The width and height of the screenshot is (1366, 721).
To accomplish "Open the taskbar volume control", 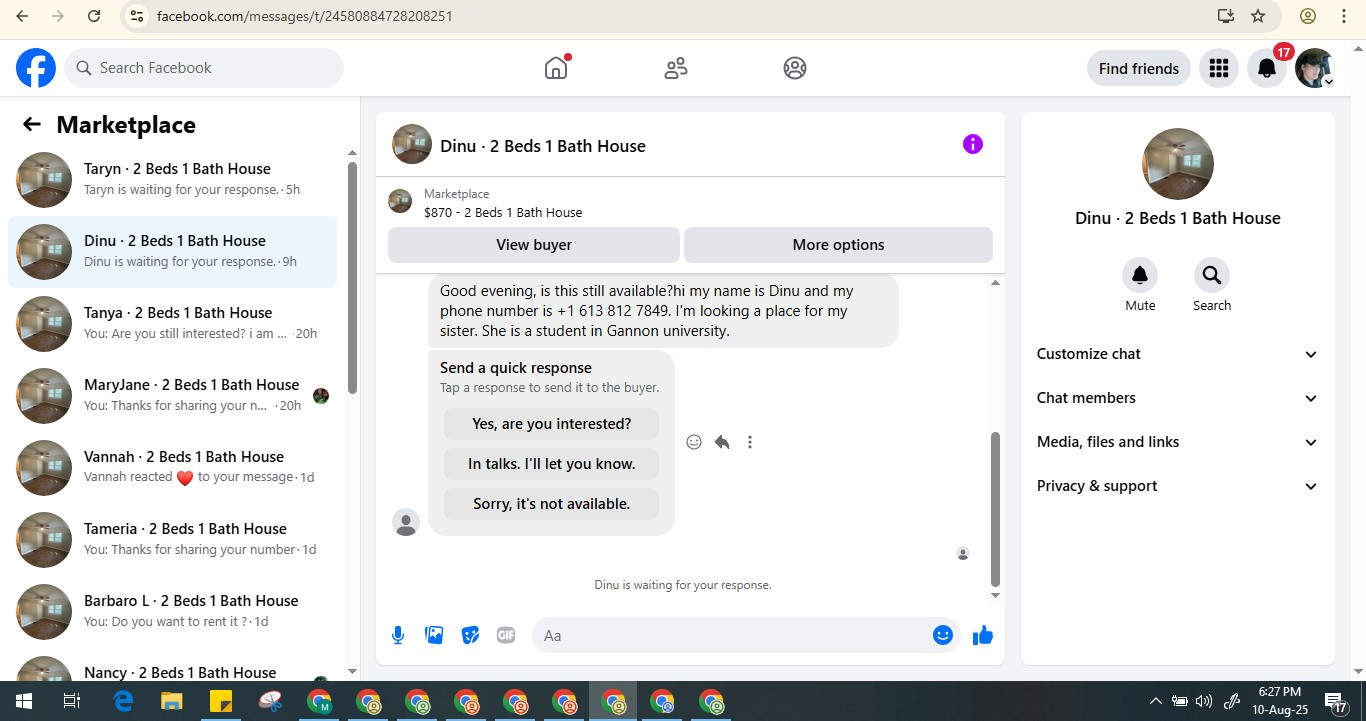I will (x=1204, y=701).
